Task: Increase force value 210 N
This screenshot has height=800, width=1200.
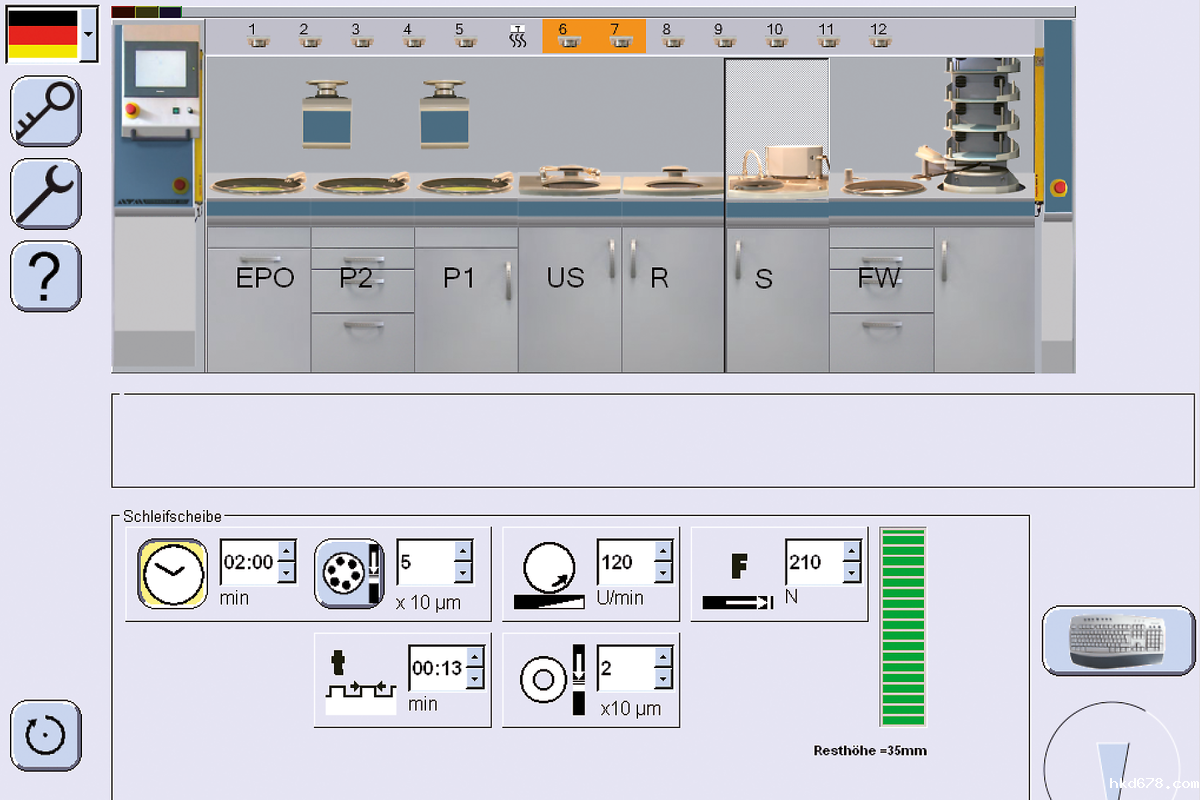Action: pyautogui.click(x=851, y=551)
